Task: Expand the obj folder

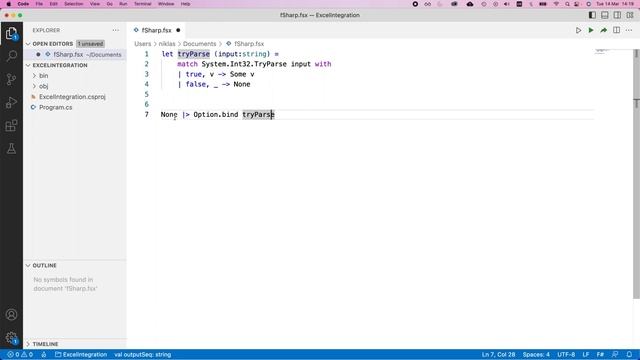Action: 75,86
